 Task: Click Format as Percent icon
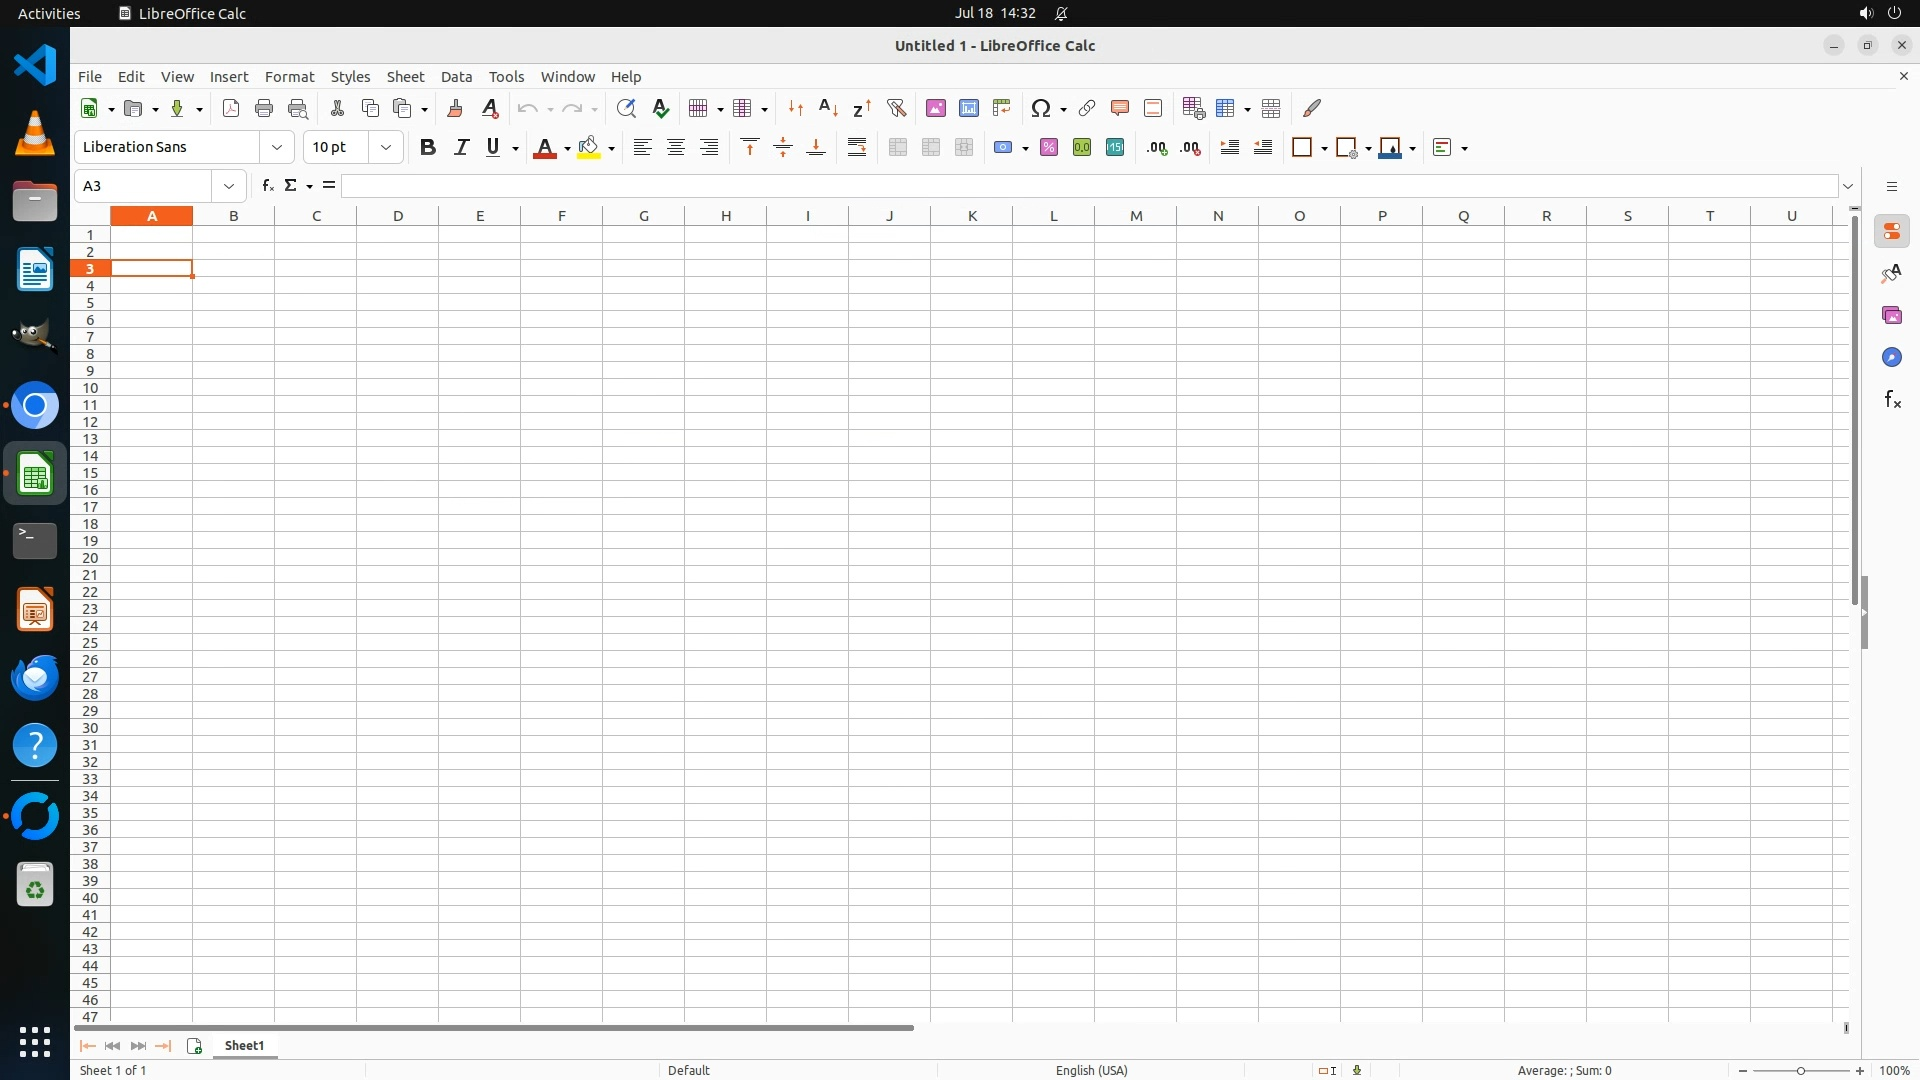(1048, 147)
